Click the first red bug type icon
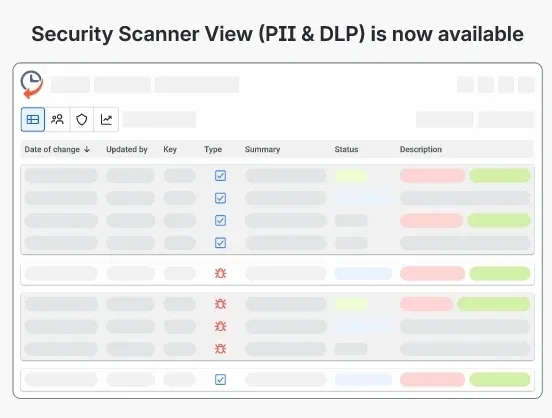Viewport: 552px width, 418px height. point(220,273)
